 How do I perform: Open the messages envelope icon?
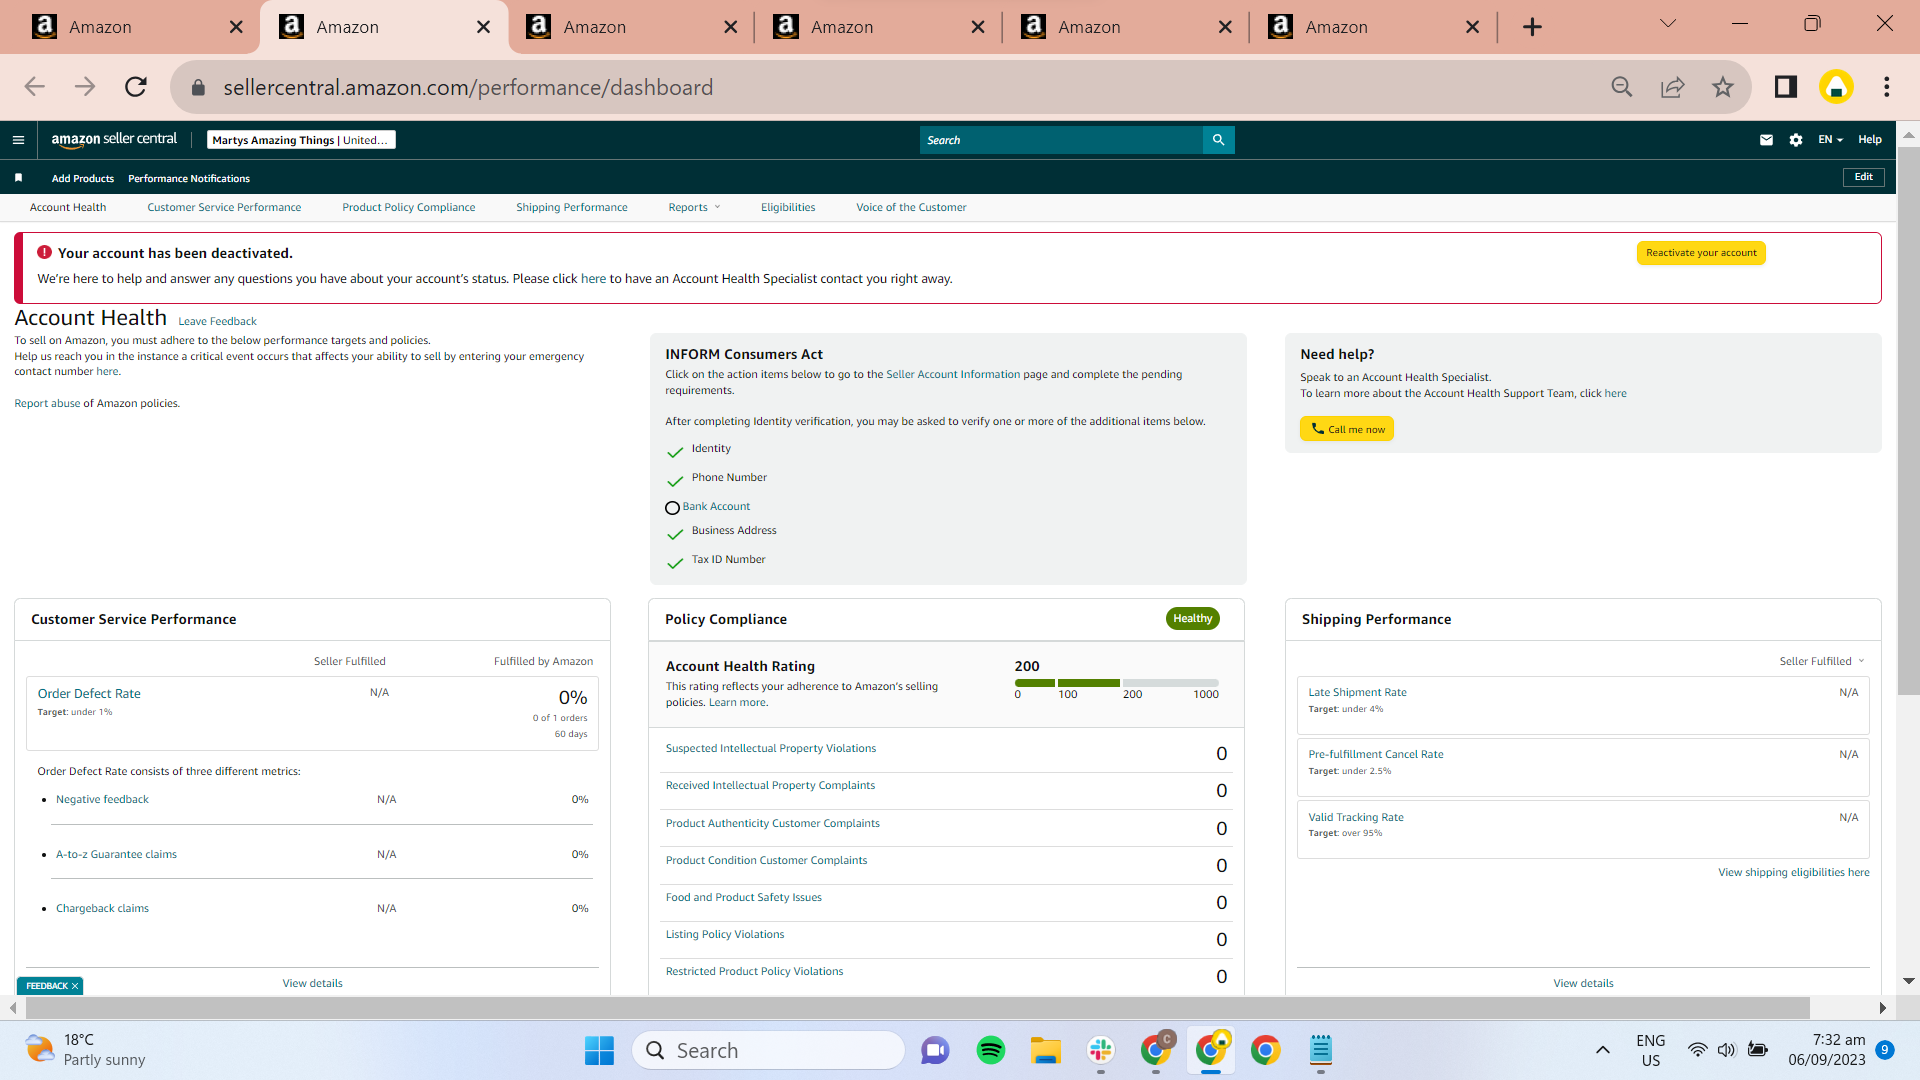coord(1766,140)
